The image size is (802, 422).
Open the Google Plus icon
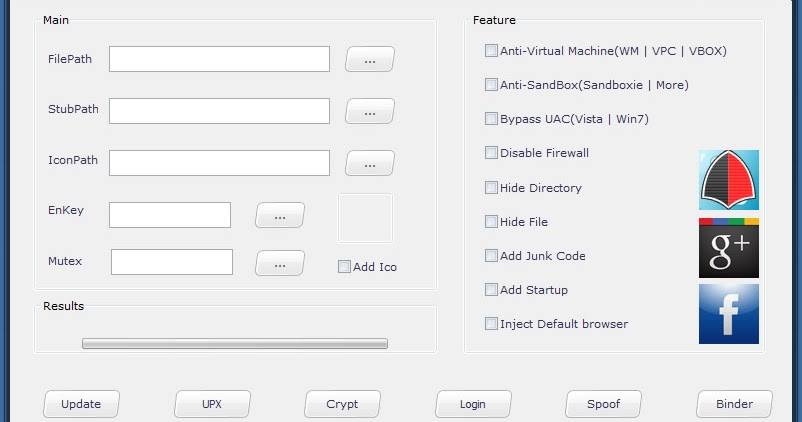coord(729,248)
